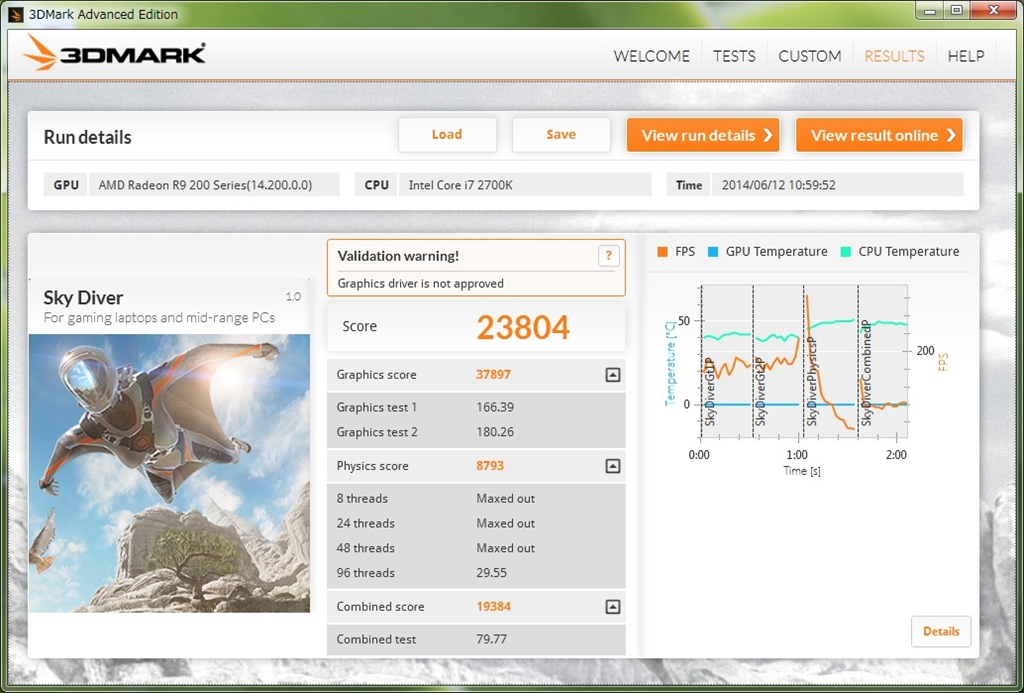Image resolution: width=1024 pixels, height=693 pixels.
Task: Collapse the Physics score section
Action: (612, 466)
